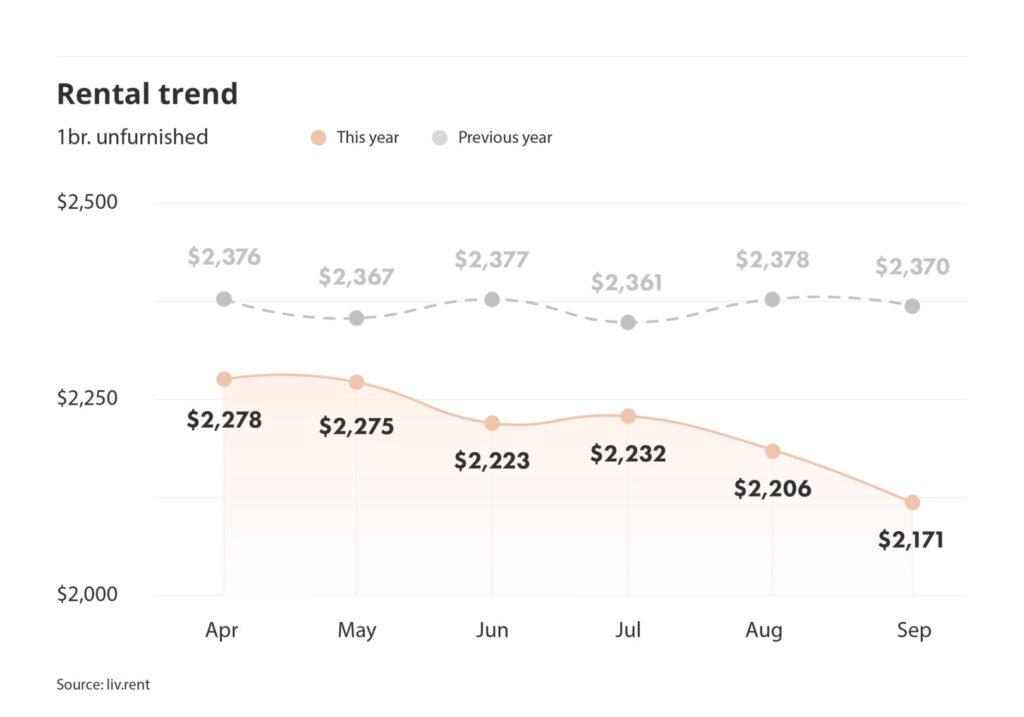Click previous year's April data point
The height and width of the screenshot is (717, 1024).
pos(224,299)
